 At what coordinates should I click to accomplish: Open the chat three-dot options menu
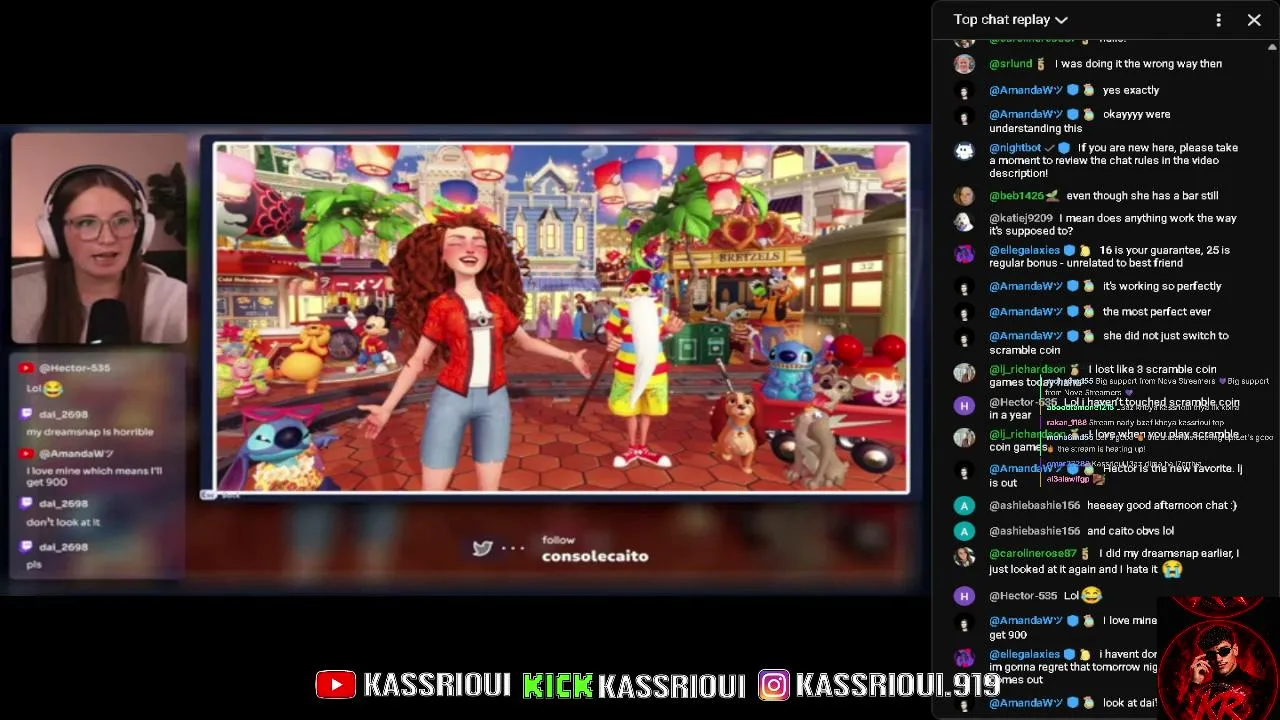click(x=1218, y=20)
